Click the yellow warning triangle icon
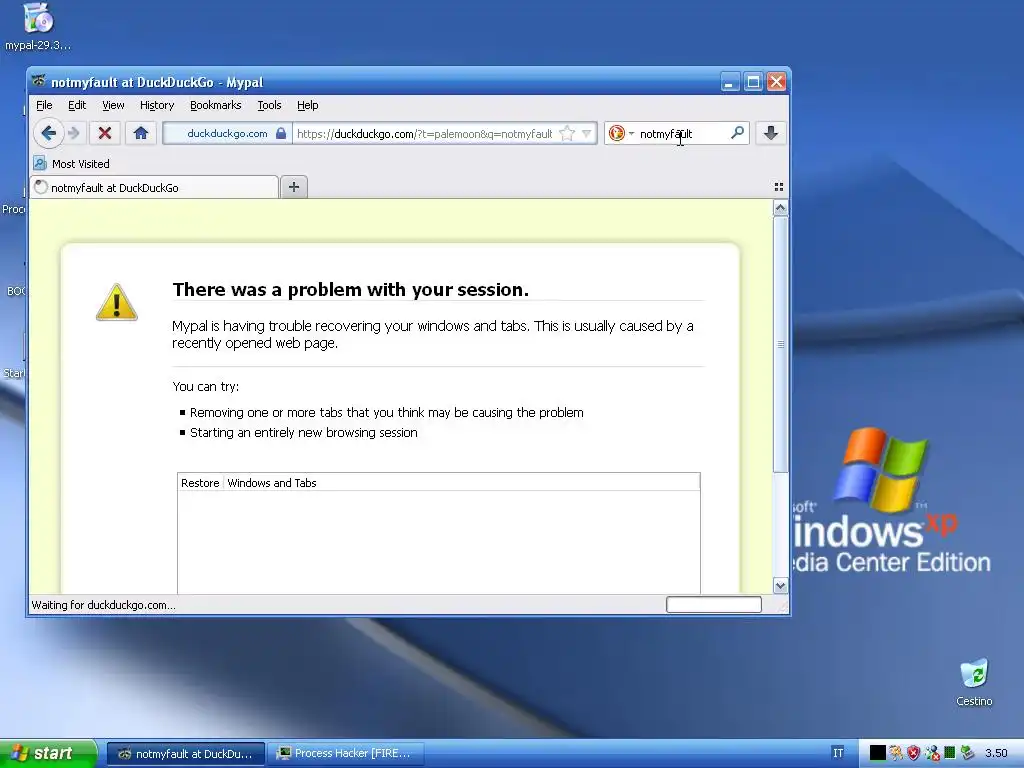 pos(117,302)
